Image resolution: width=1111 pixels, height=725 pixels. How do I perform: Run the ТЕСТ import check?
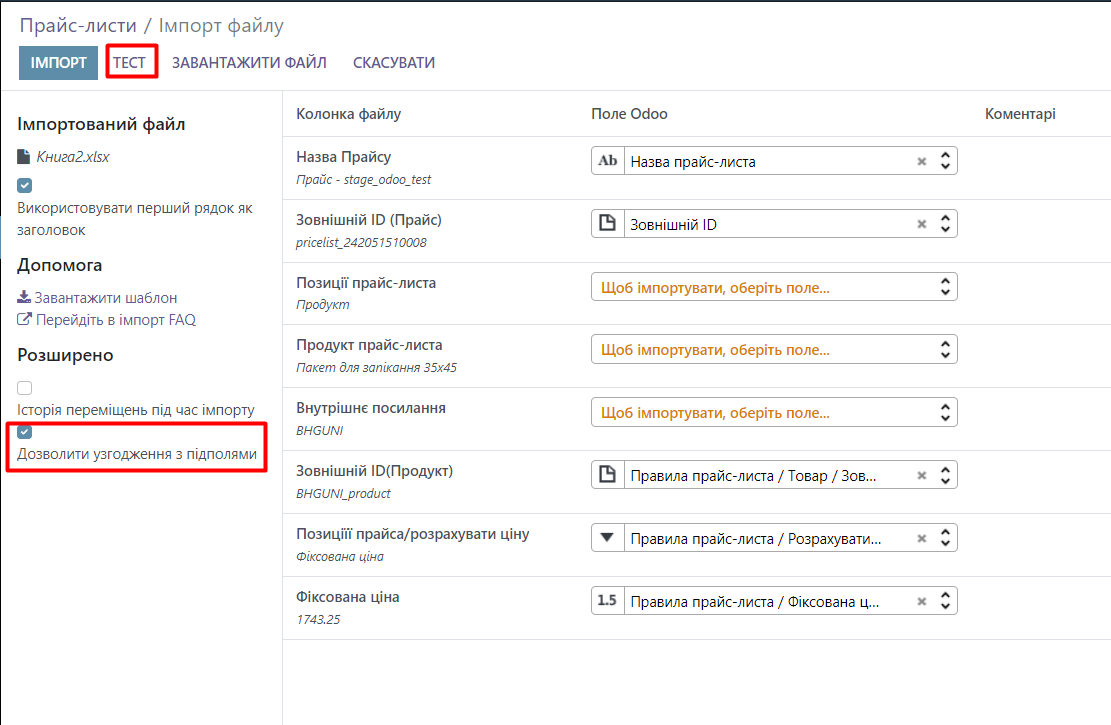click(129, 63)
